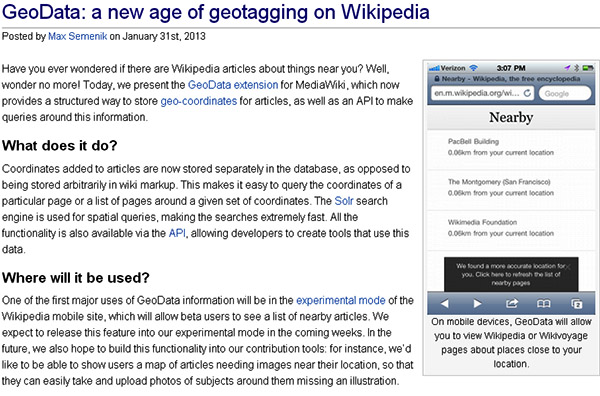Click the en.m.wikipedia.org address field
Screen dimensions: 600x396
482,93
